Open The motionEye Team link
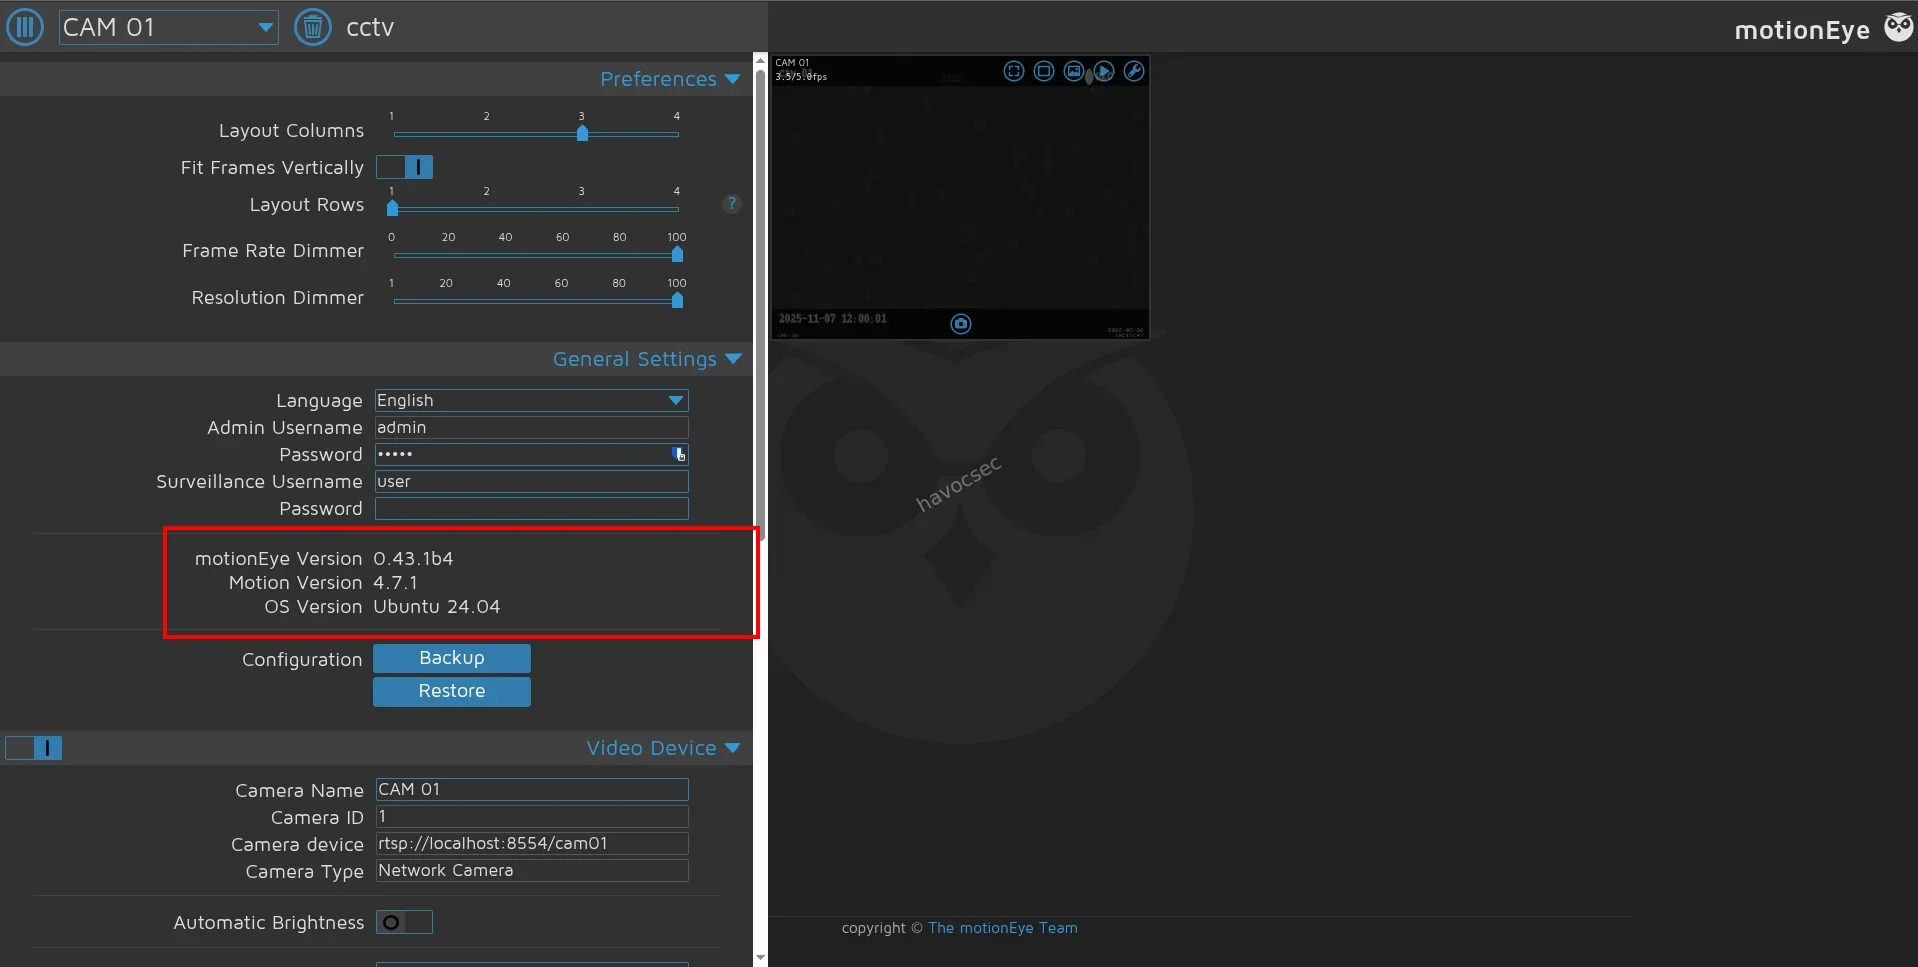The image size is (1918, 967). [1003, 928]
